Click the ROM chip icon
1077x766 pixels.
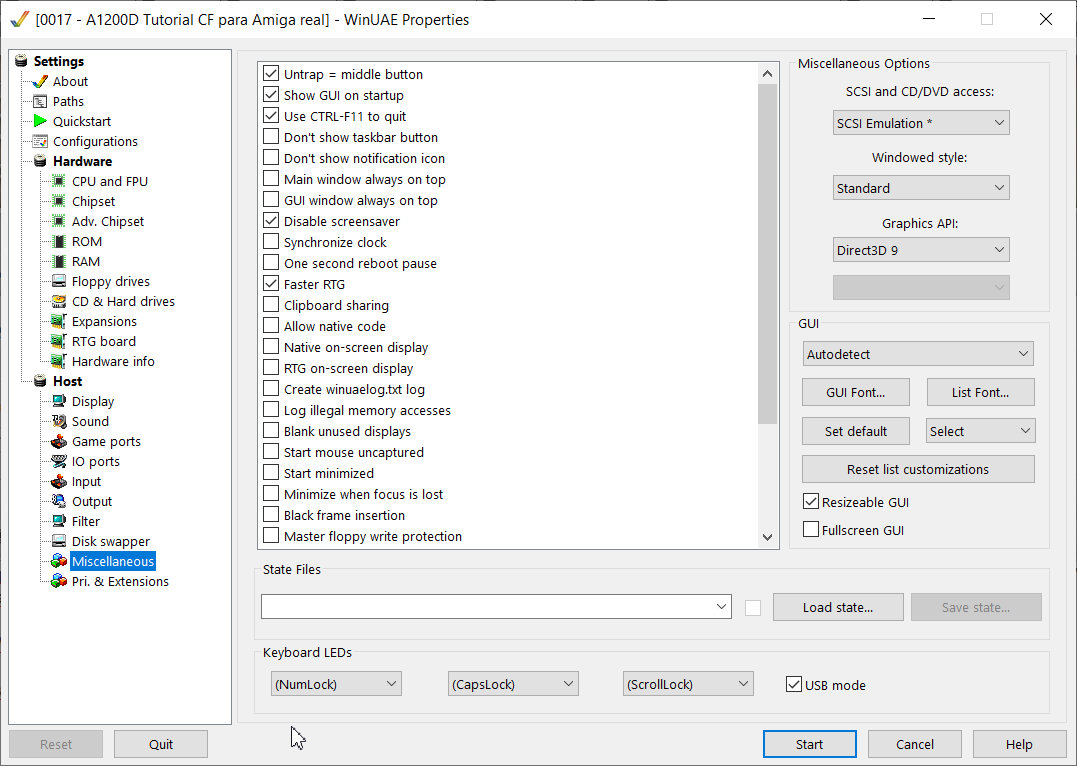[x=59, y=241]
